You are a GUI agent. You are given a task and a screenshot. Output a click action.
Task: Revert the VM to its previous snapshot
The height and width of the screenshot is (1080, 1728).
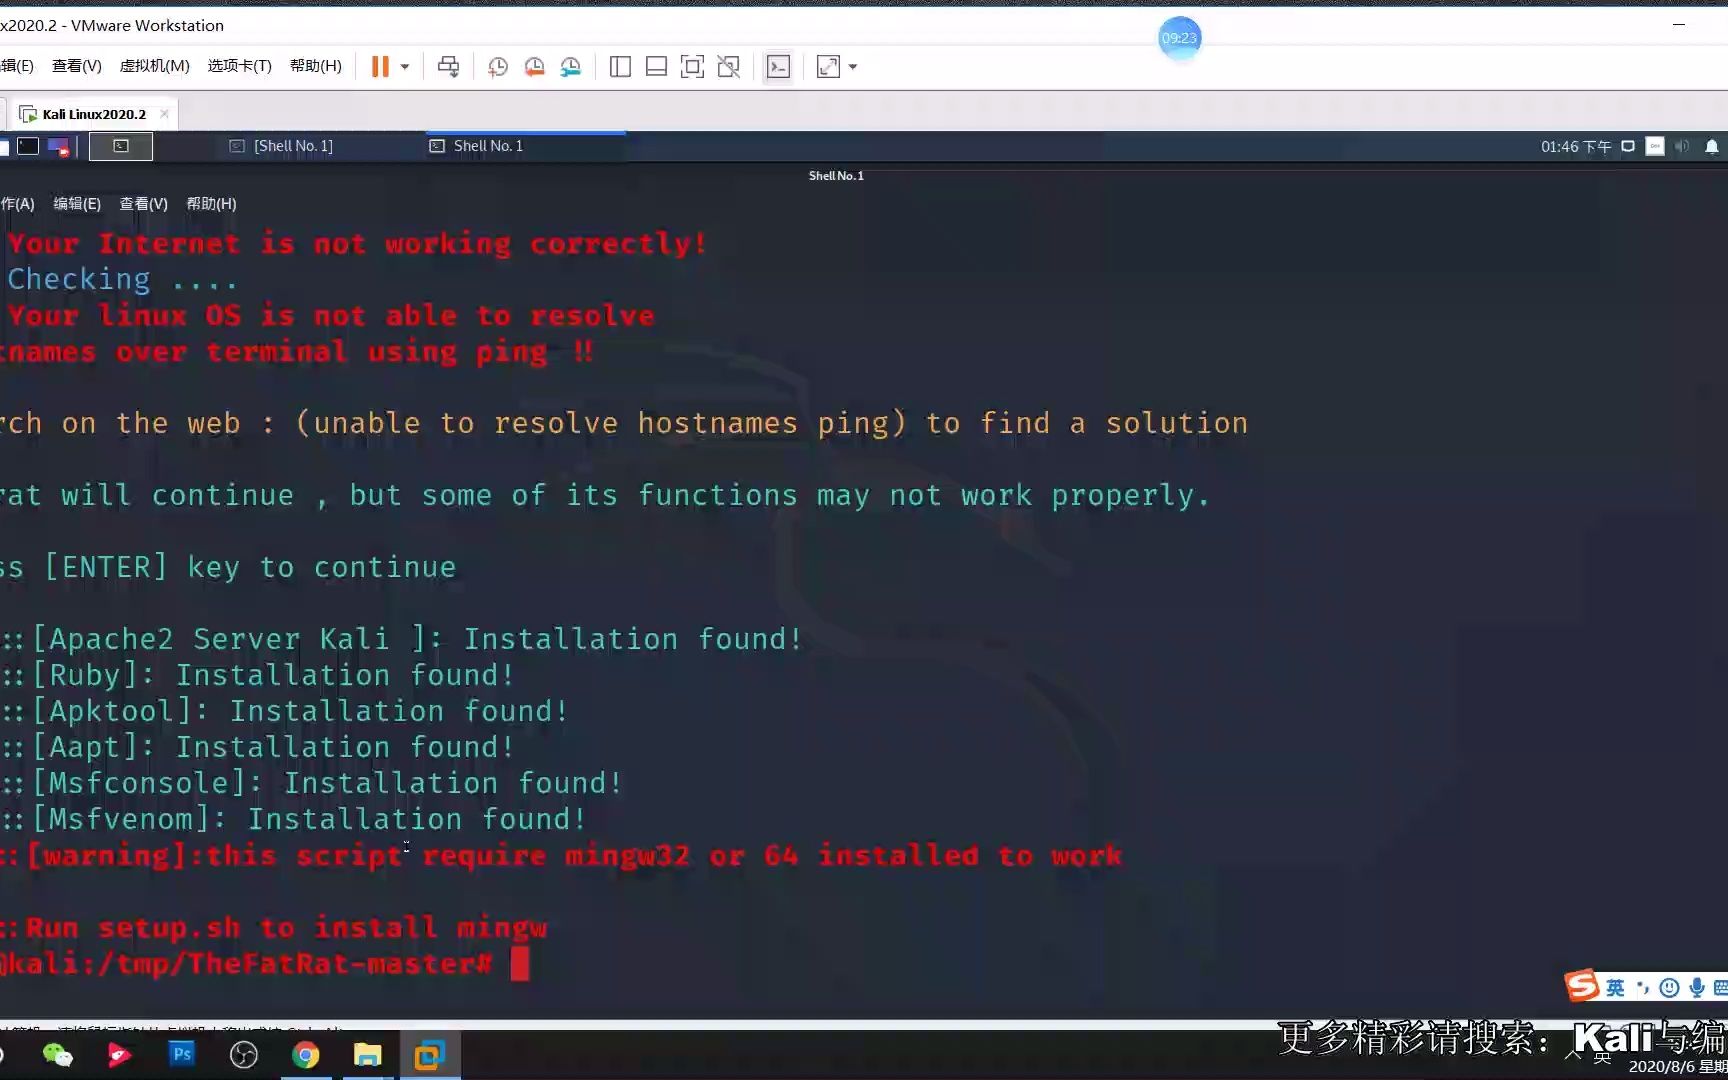tap(535, 67)
